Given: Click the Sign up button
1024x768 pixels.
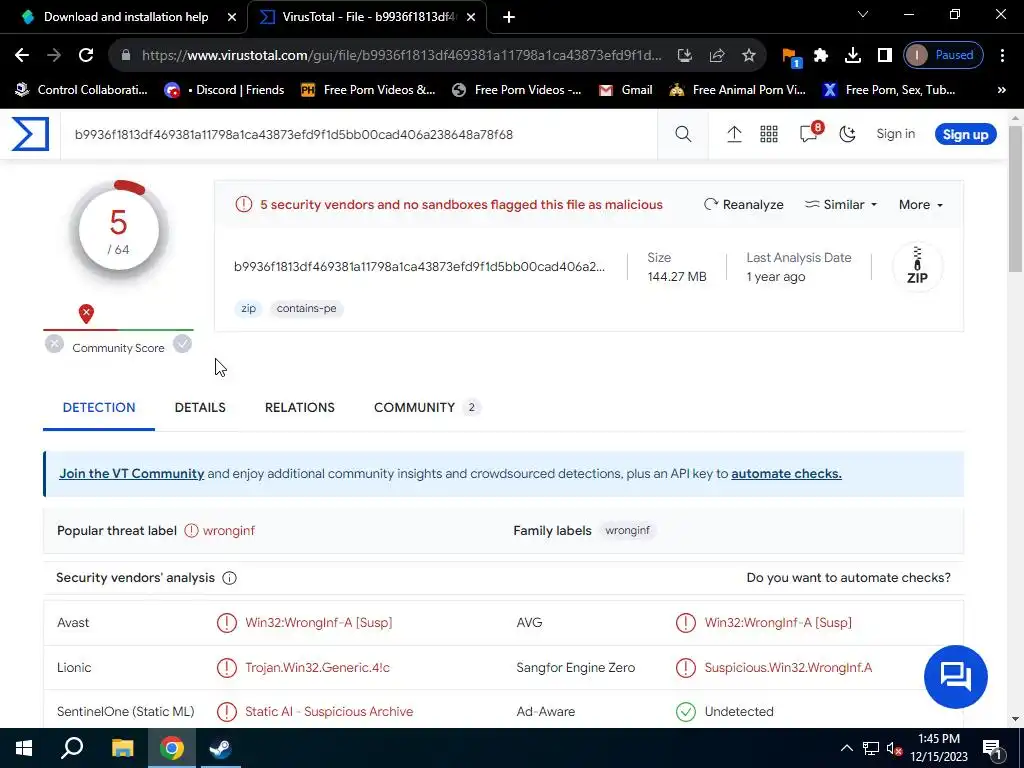Looking at the screenshot, I should coord(965,135).
